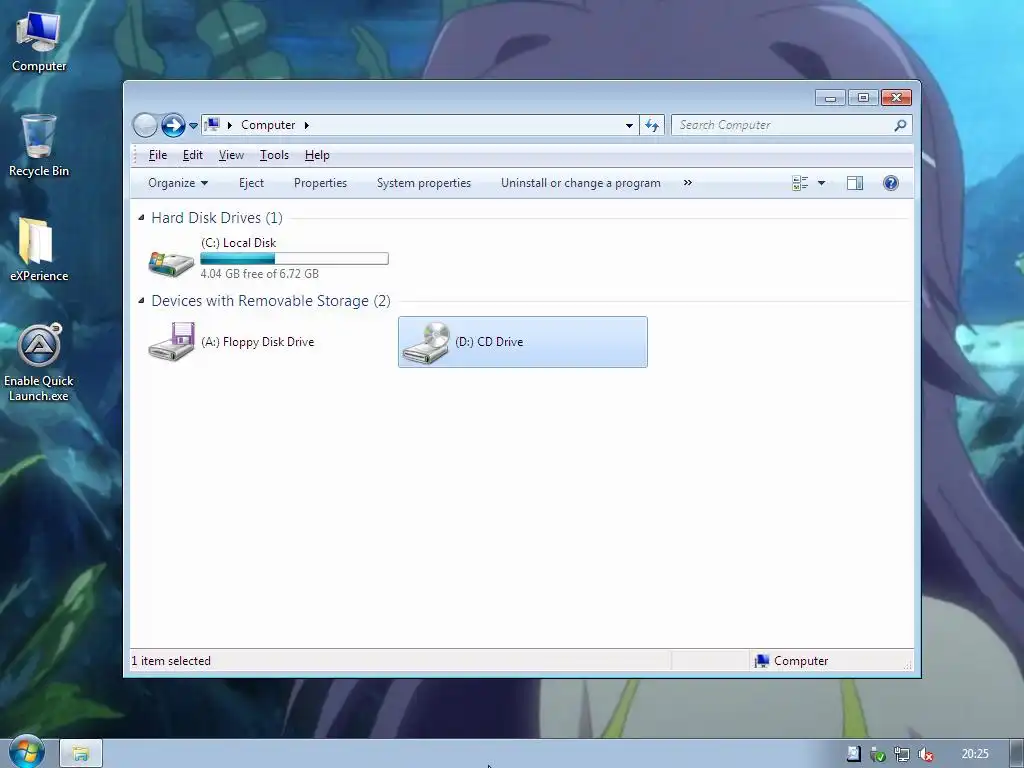Click the computer icon in address bar
This screenshot has width=1024, height=768.
212,124
